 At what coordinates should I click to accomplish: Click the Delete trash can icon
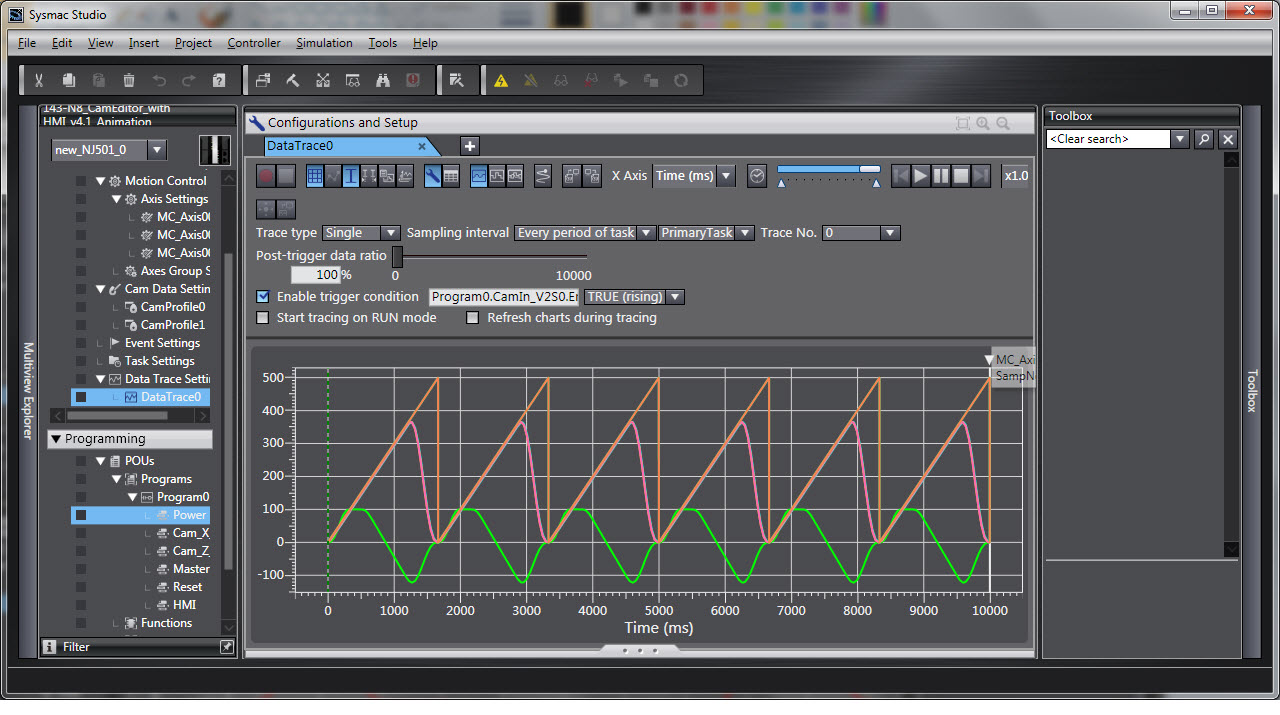(x=128, y=81)
